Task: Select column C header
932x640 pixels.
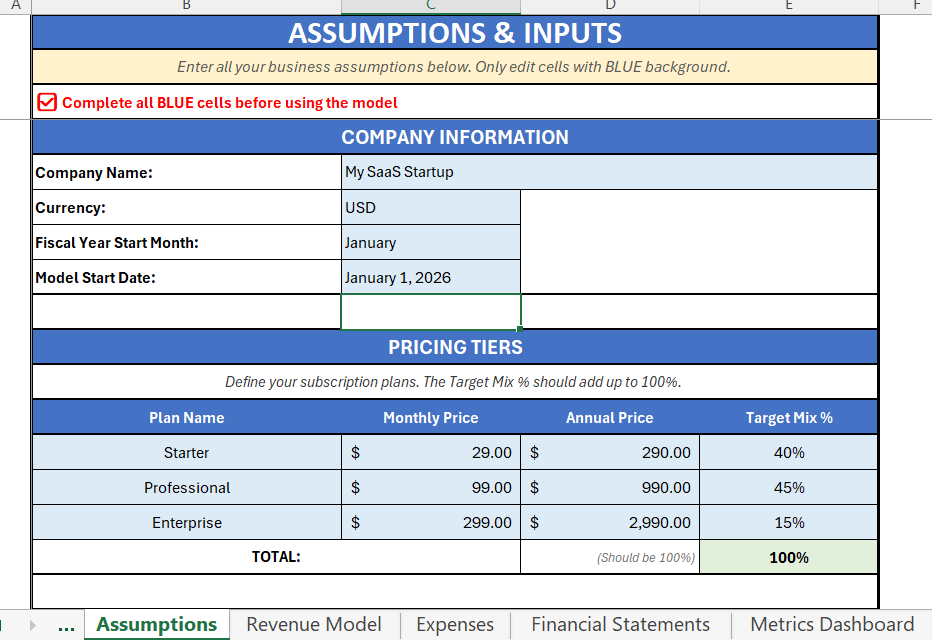Action: pyautogui.click(x=430, y=6)
